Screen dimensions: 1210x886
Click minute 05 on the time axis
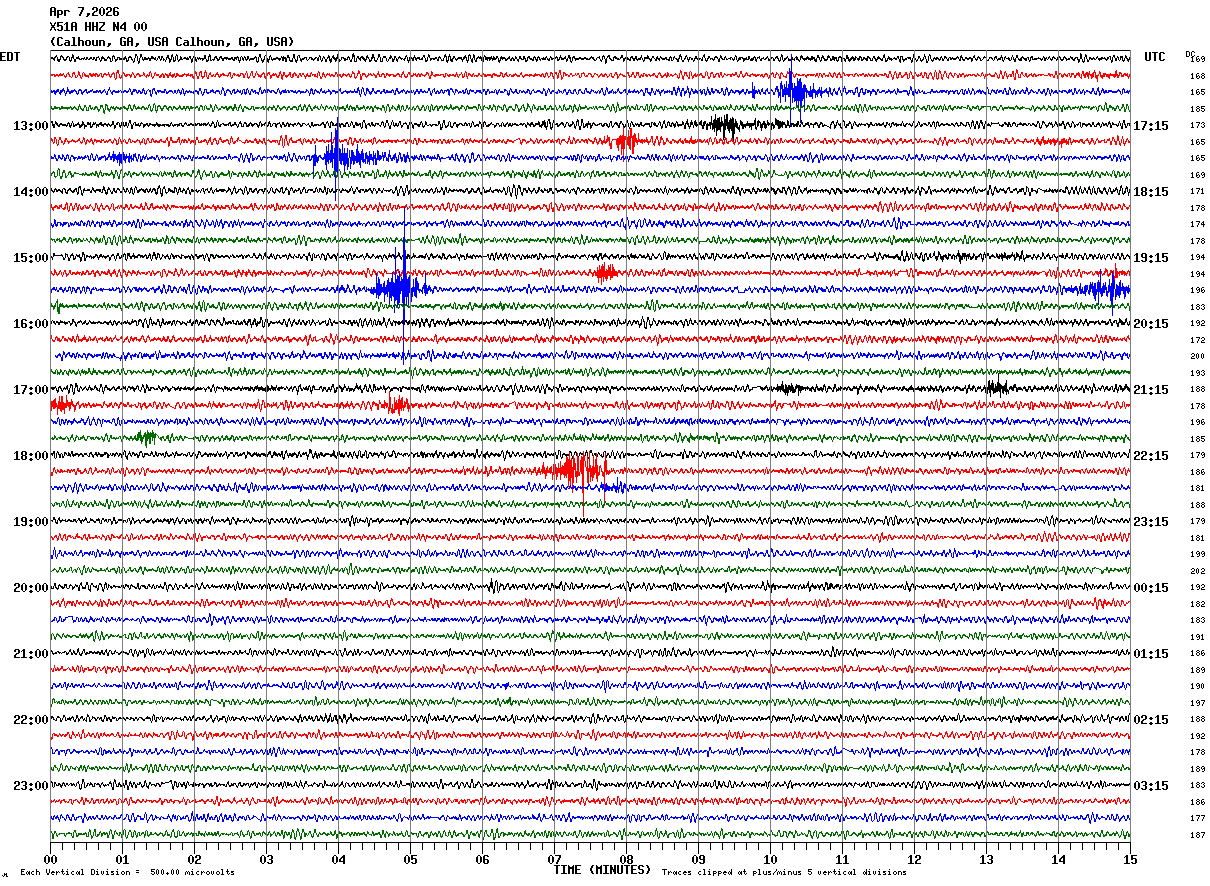tap(410, 859)
